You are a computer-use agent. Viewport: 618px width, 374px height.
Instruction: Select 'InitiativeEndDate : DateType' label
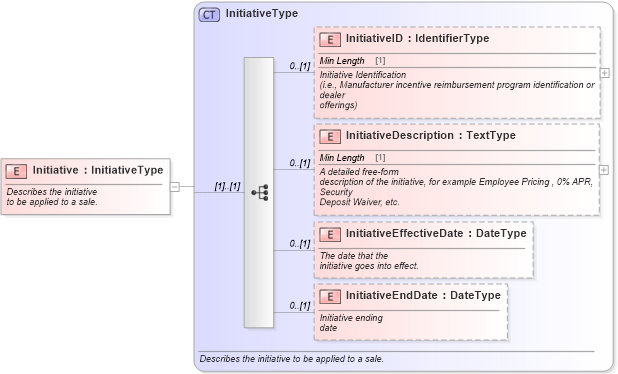coord(423,295)
